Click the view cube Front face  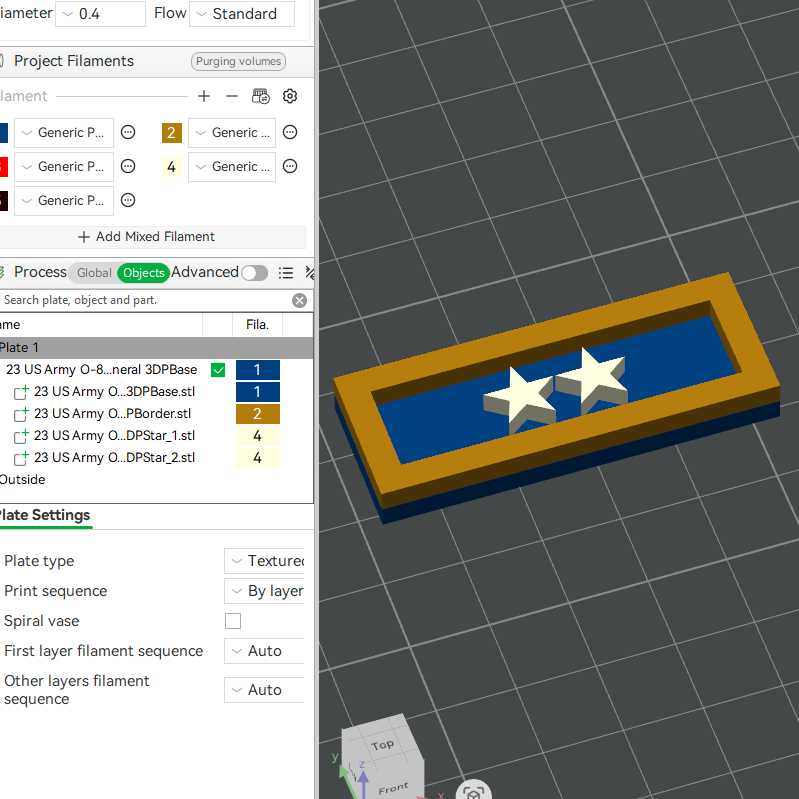392,789
